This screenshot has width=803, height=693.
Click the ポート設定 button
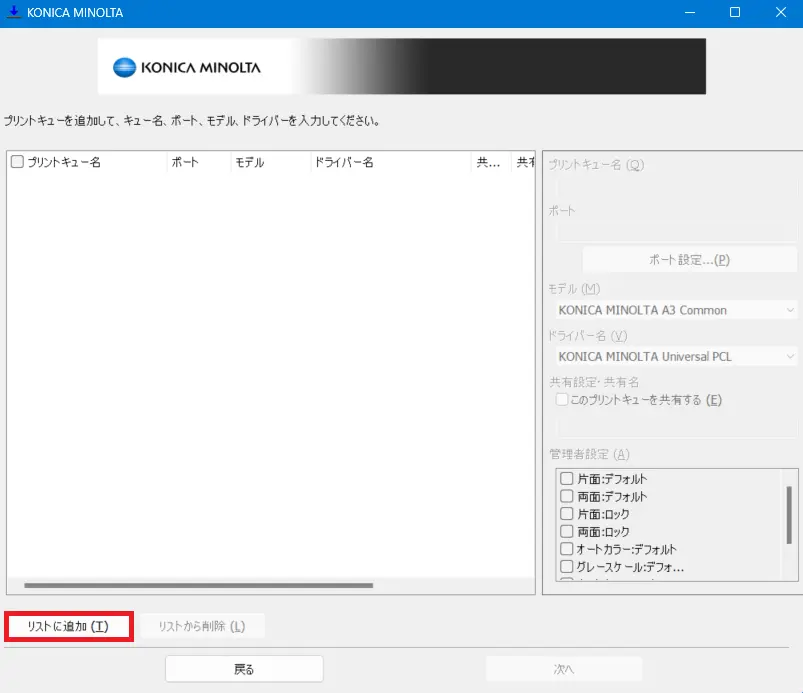tap(689, 260)
